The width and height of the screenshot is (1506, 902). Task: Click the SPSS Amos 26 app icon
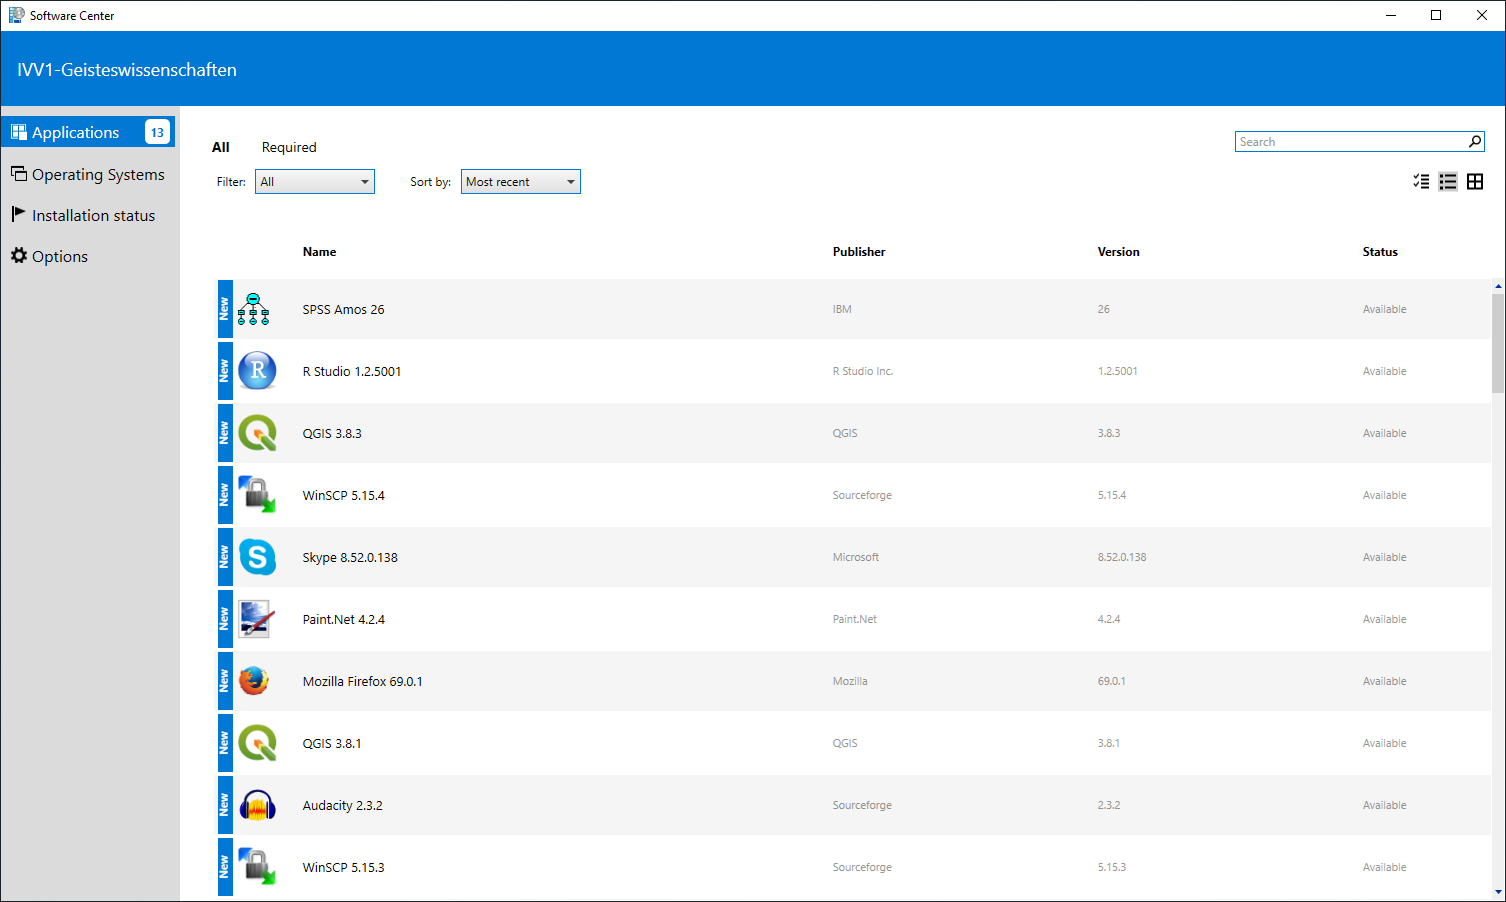point(254,309)
